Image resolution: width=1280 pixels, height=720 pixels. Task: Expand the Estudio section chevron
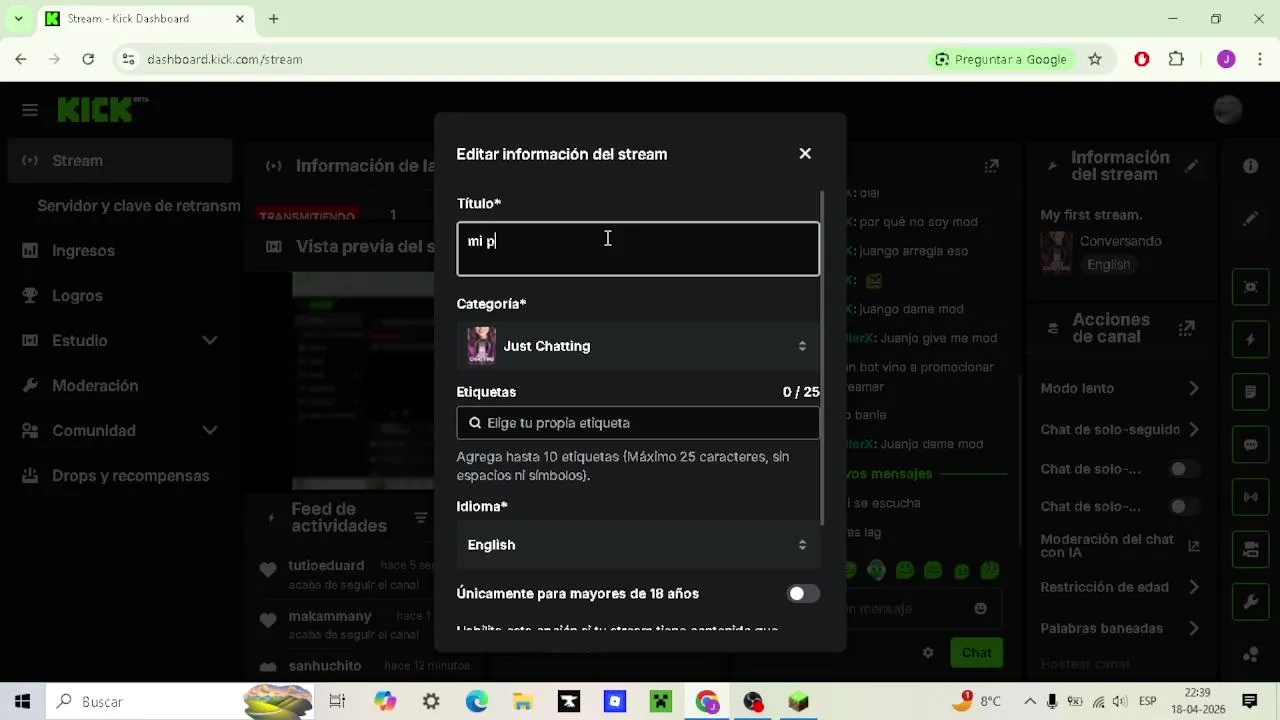tap(209, 341)
